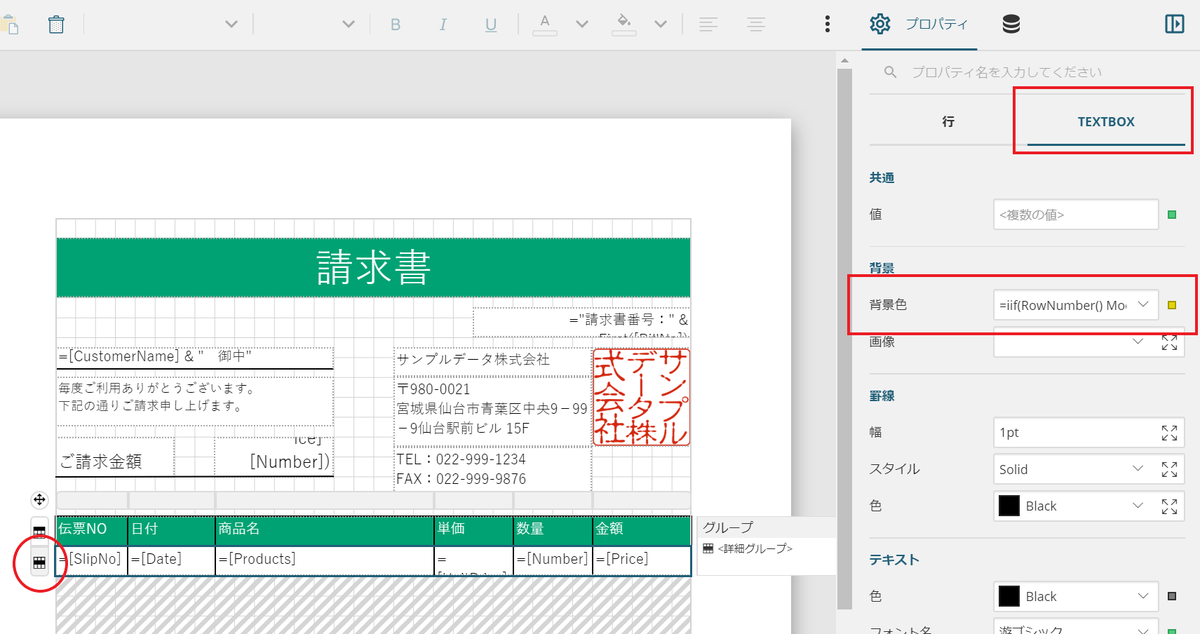Select the =[Price] detail cell
The width and height of the screenshot is (1200, 634).
(x=642, y=560)
